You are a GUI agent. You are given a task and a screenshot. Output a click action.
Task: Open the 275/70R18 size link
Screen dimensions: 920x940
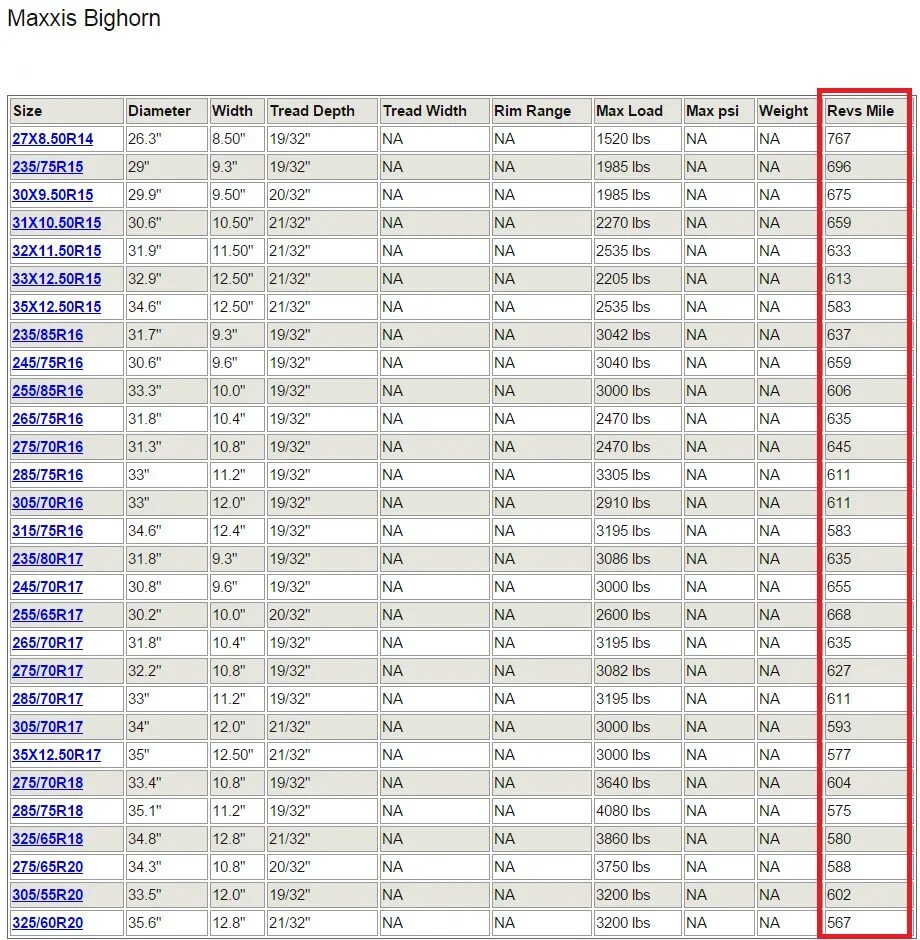tap(48, 782)
